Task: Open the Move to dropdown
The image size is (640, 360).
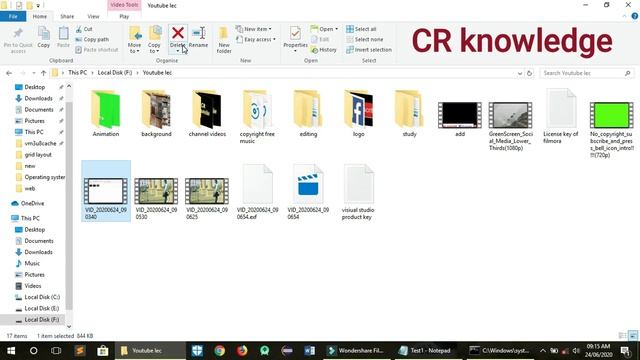Action: point(134,40)
